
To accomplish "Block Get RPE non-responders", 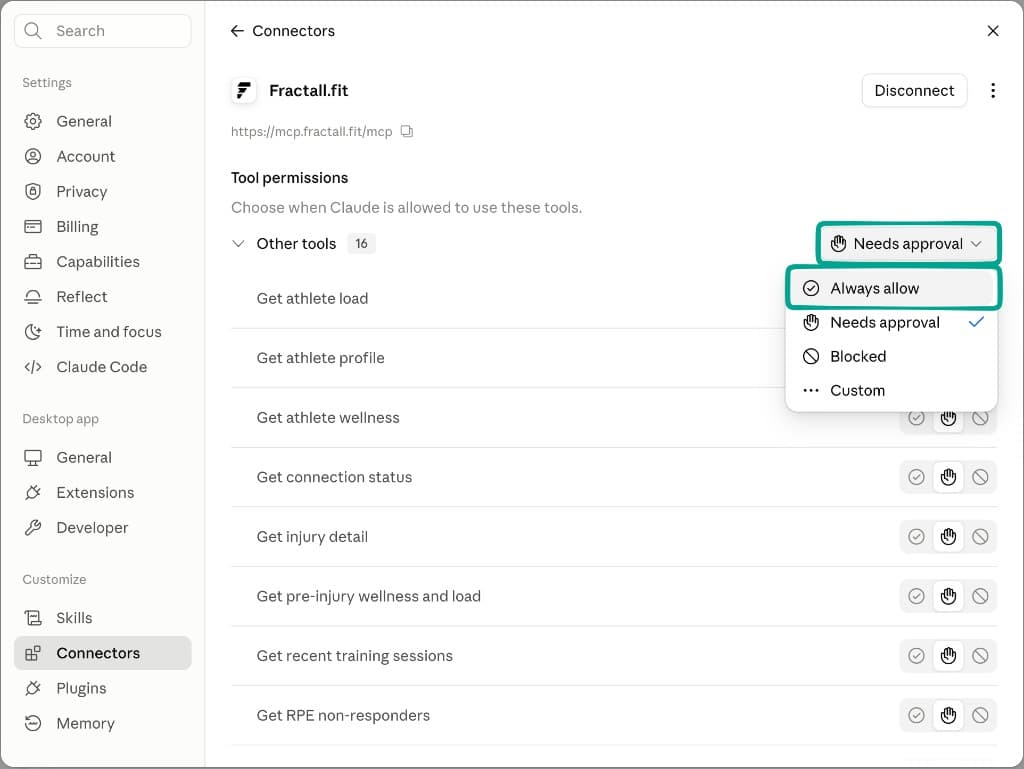I will [980, 715].
